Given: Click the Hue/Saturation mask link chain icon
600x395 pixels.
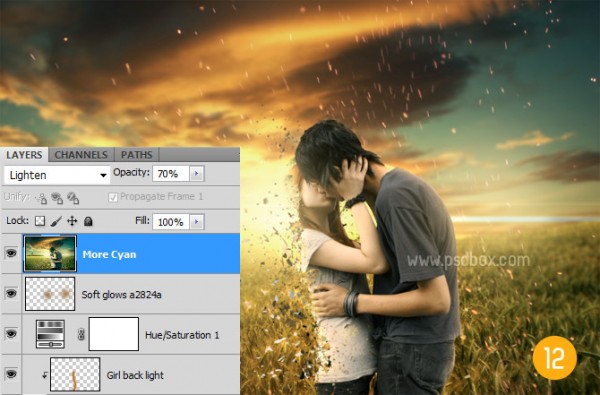Looking at the screenshot, I should (x=81, y=335).
